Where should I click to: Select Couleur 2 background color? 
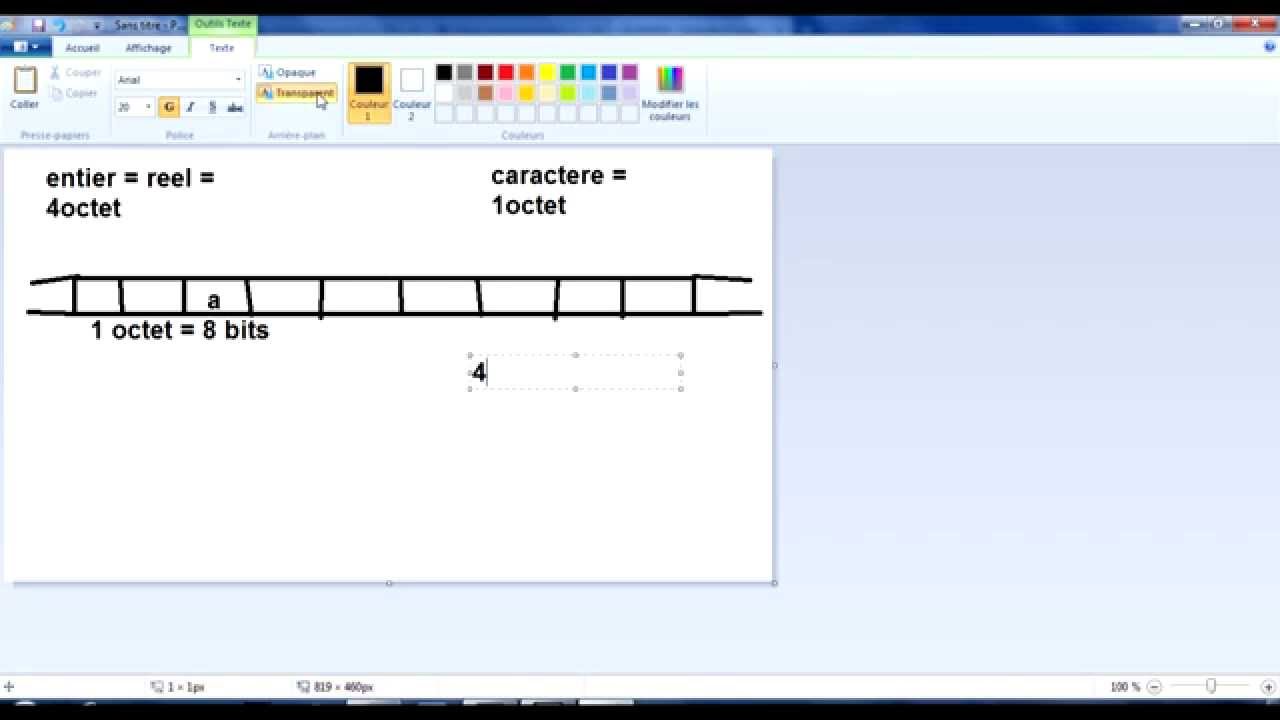coord(411,92)
